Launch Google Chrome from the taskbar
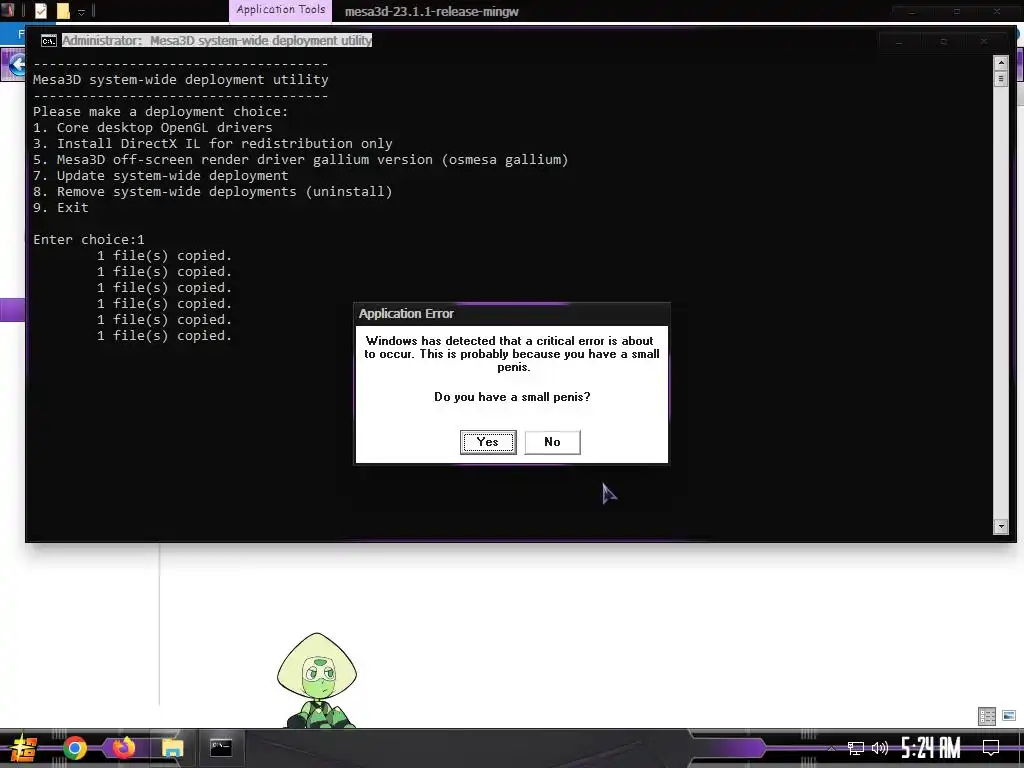1024x768 pixels. tap(74, 748)
